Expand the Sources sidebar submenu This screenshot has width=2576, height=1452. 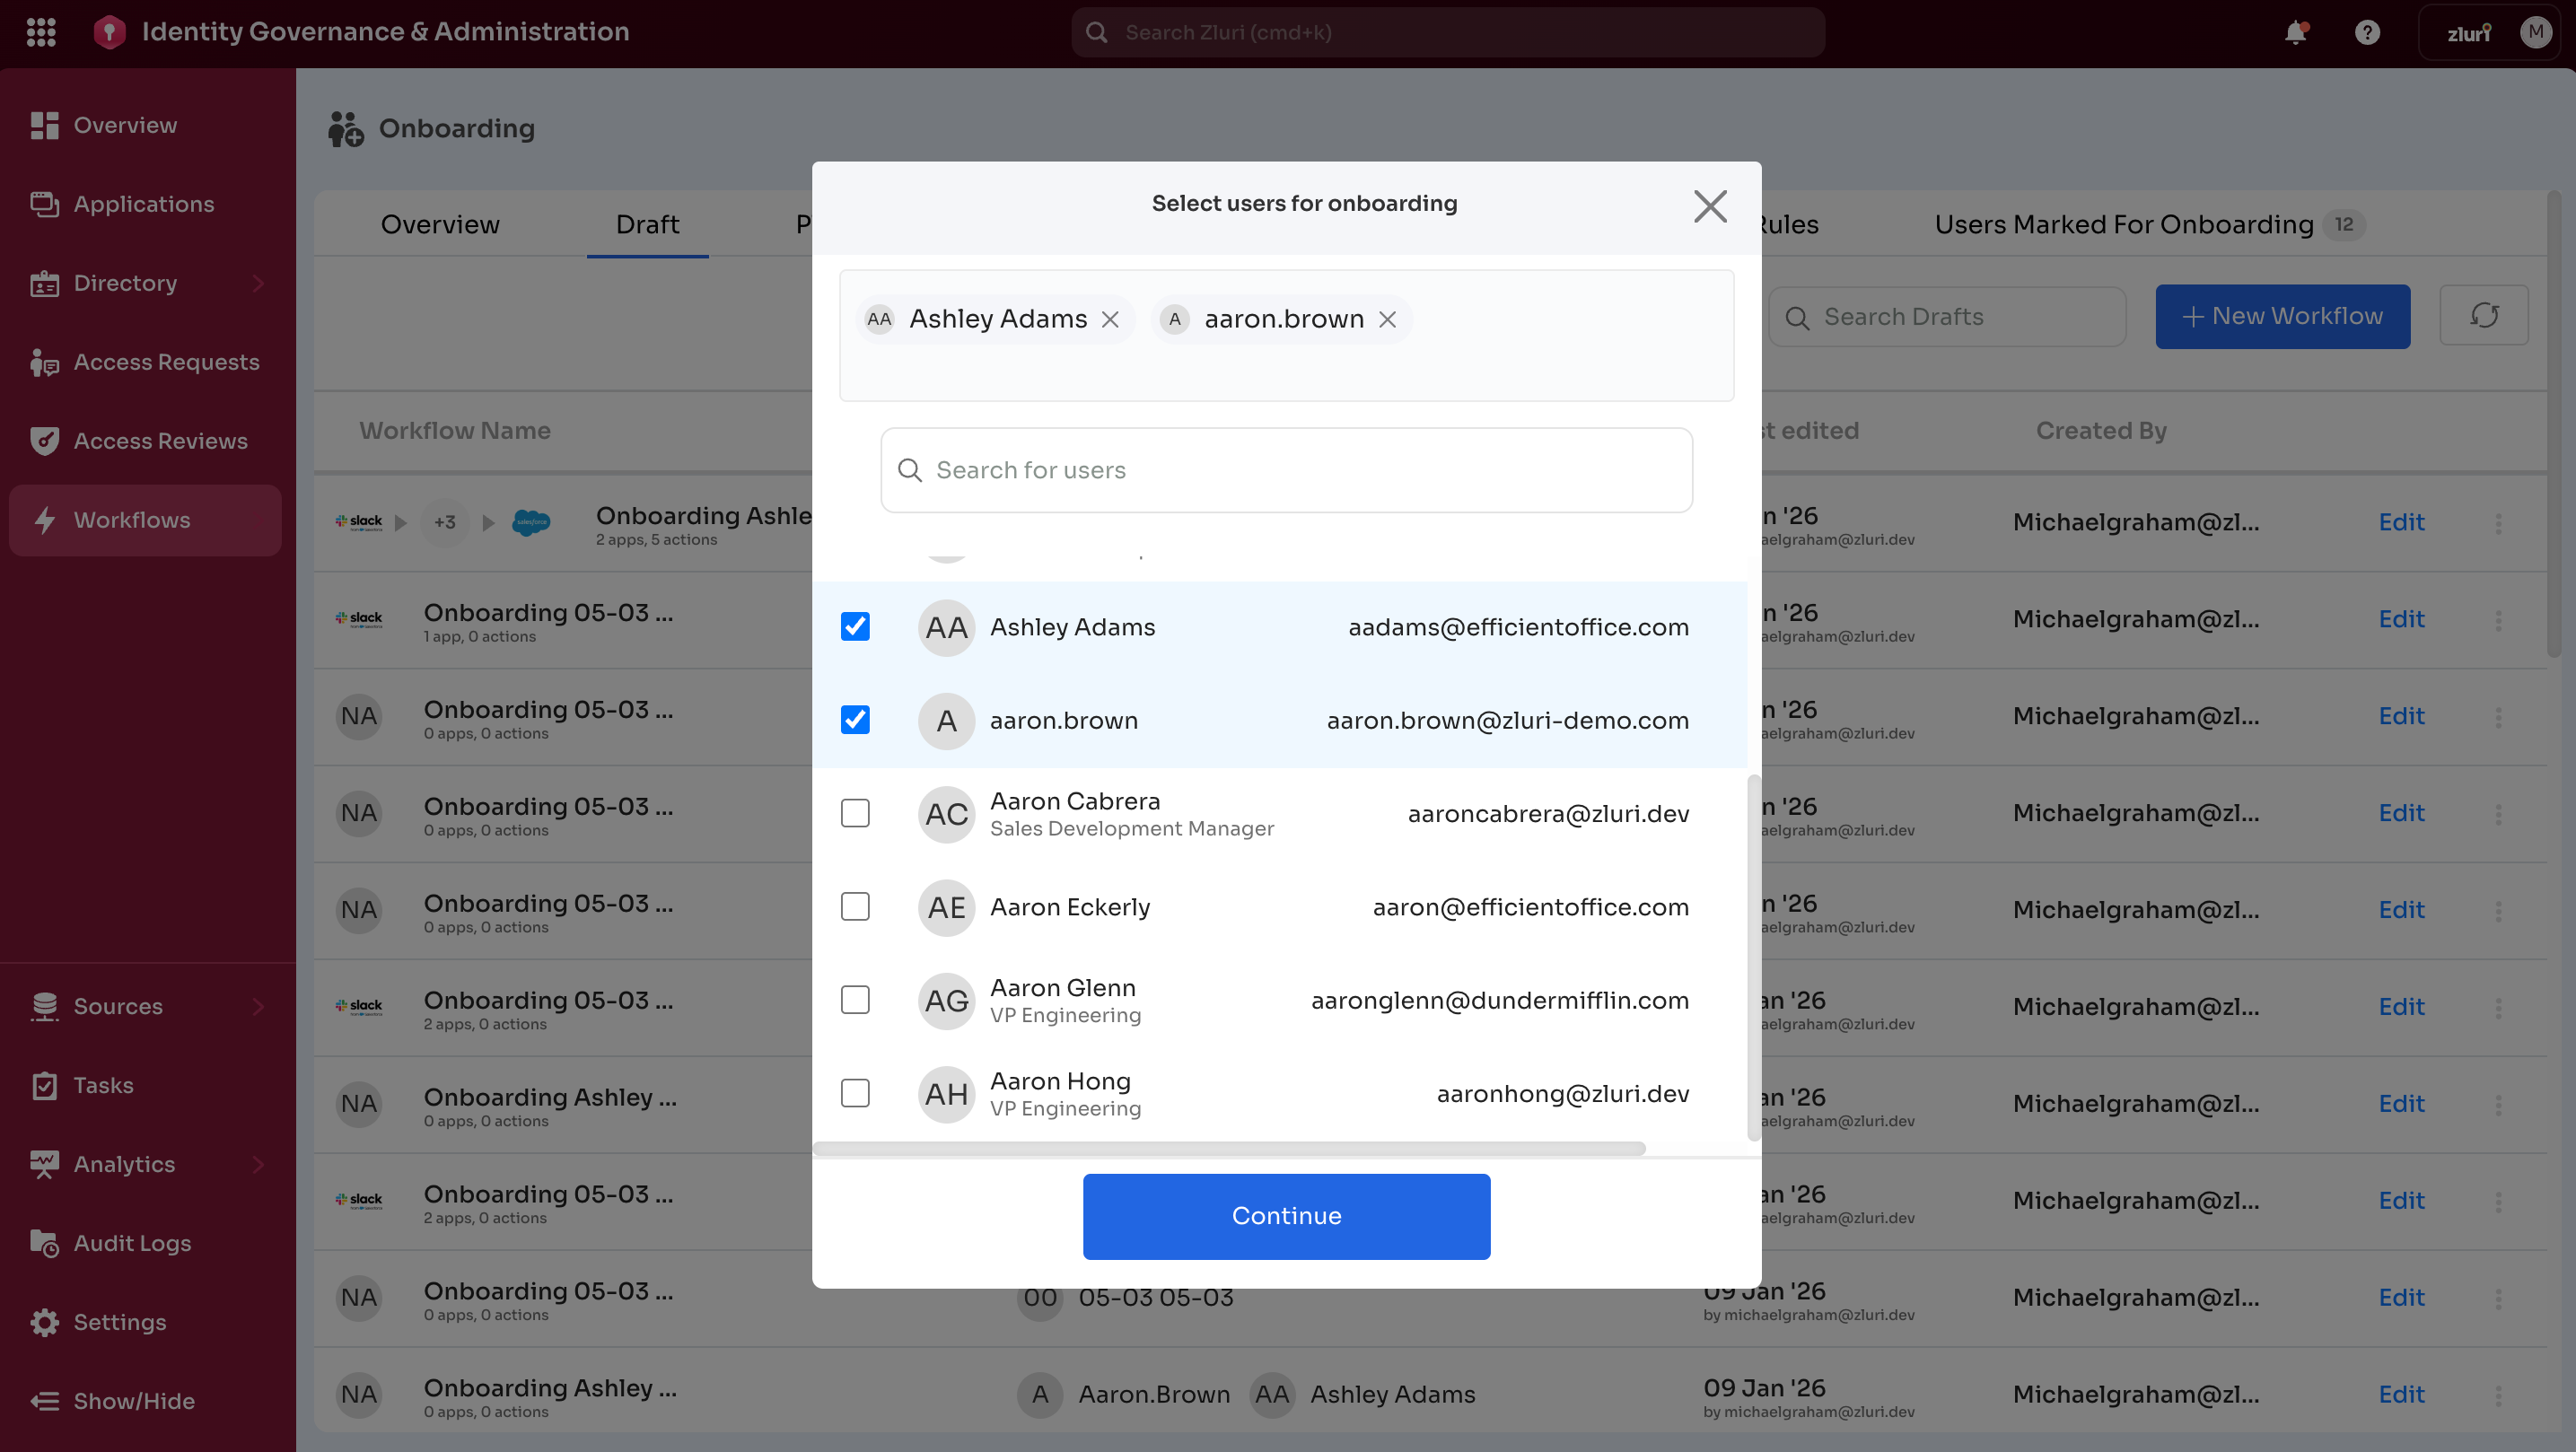click(x=259, y=1006)
